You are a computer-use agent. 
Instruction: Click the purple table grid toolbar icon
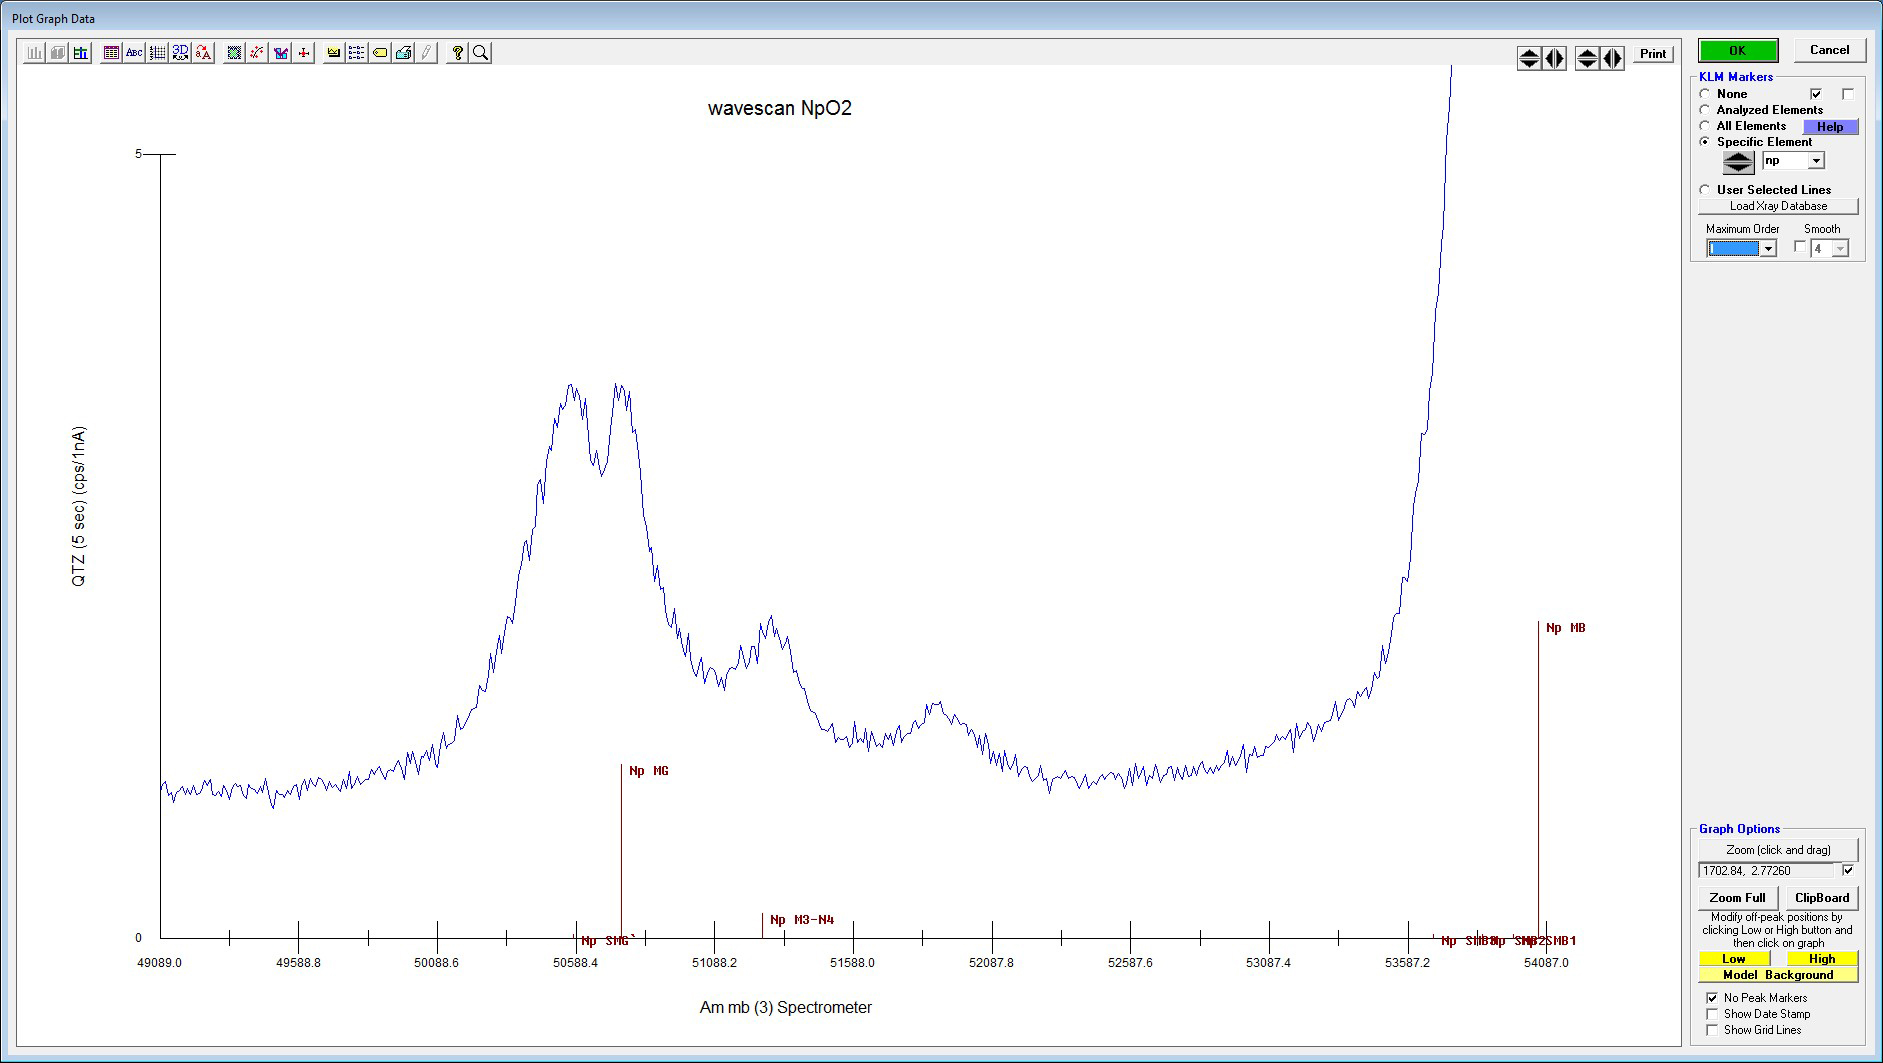click(111, 53)
